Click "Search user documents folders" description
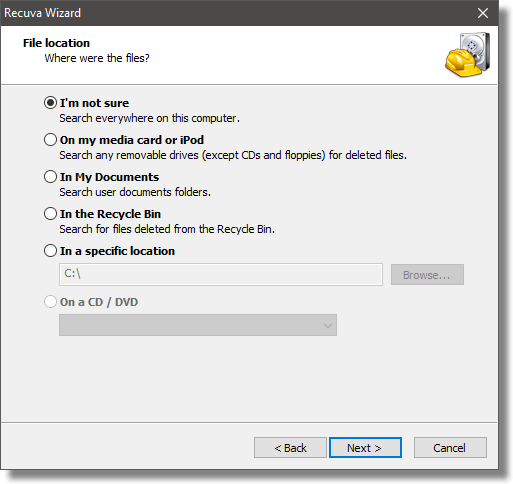Screen dimensions: 513x484 coord(135,192)
